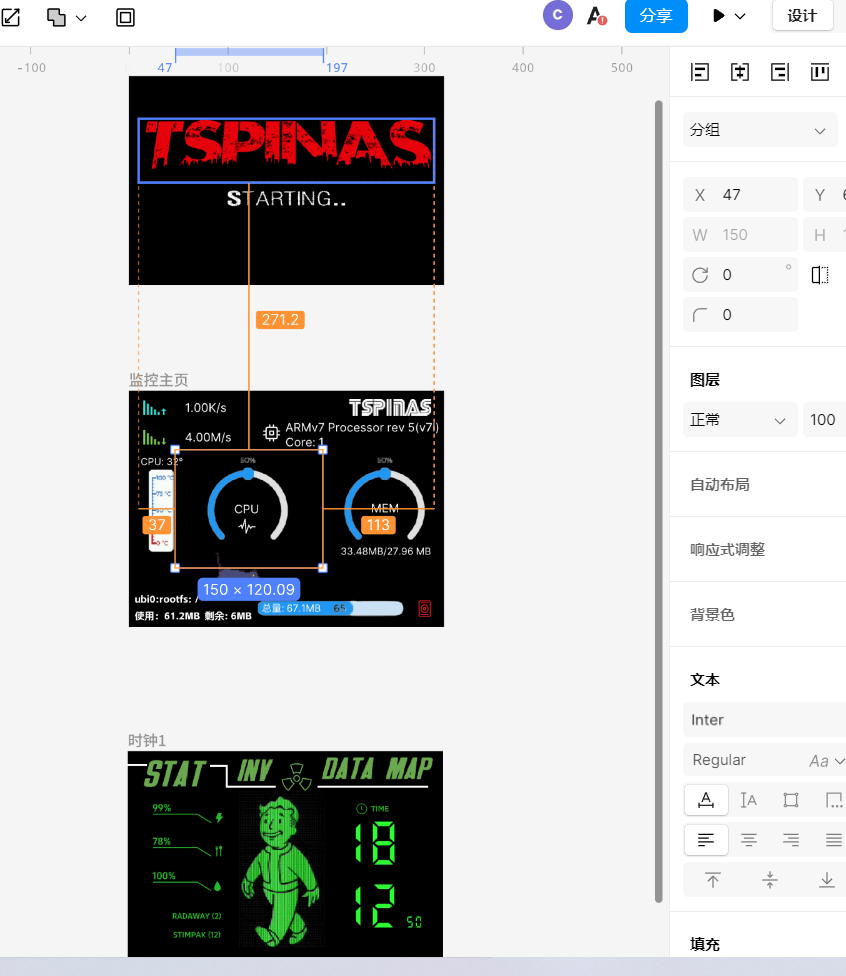Click the 自动布局 auto layout section
This screenshot has height=976, width=846.
pyautogui.click(x=720, y=484)
